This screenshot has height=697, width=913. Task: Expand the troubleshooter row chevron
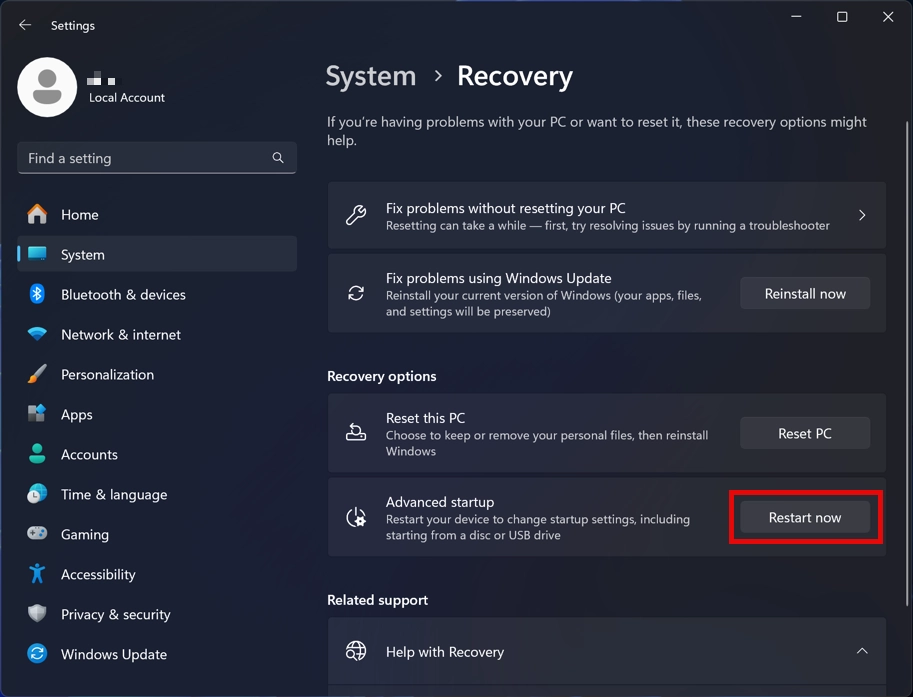862,214
